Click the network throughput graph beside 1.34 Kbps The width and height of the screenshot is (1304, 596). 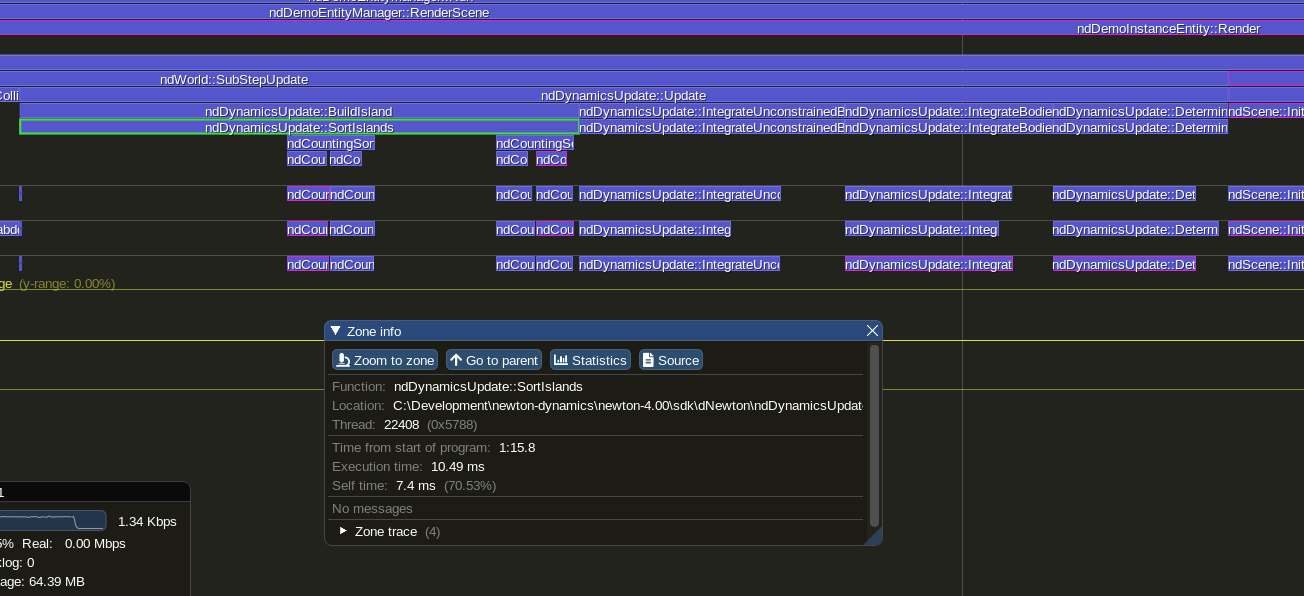point(52,521)
